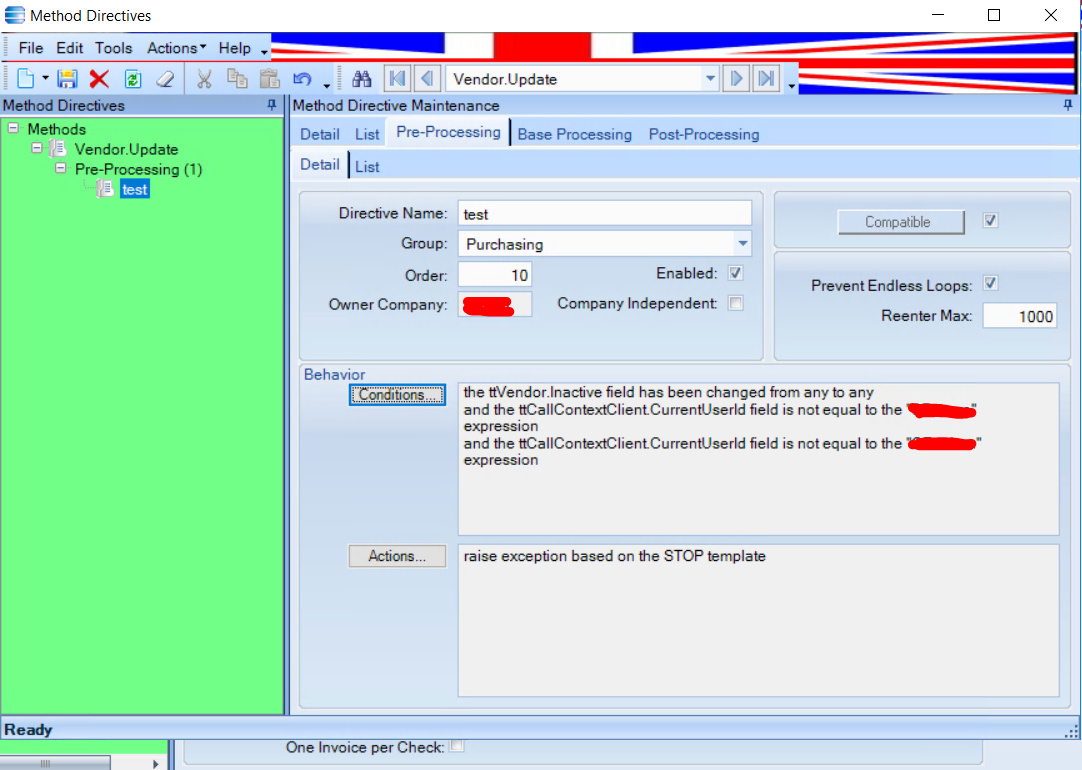This screenshot has width=1082, height=770.
Task: Toggle the Prevent Endless Loops checkbox
Action: pyautogui.click(x=990, y=284)
